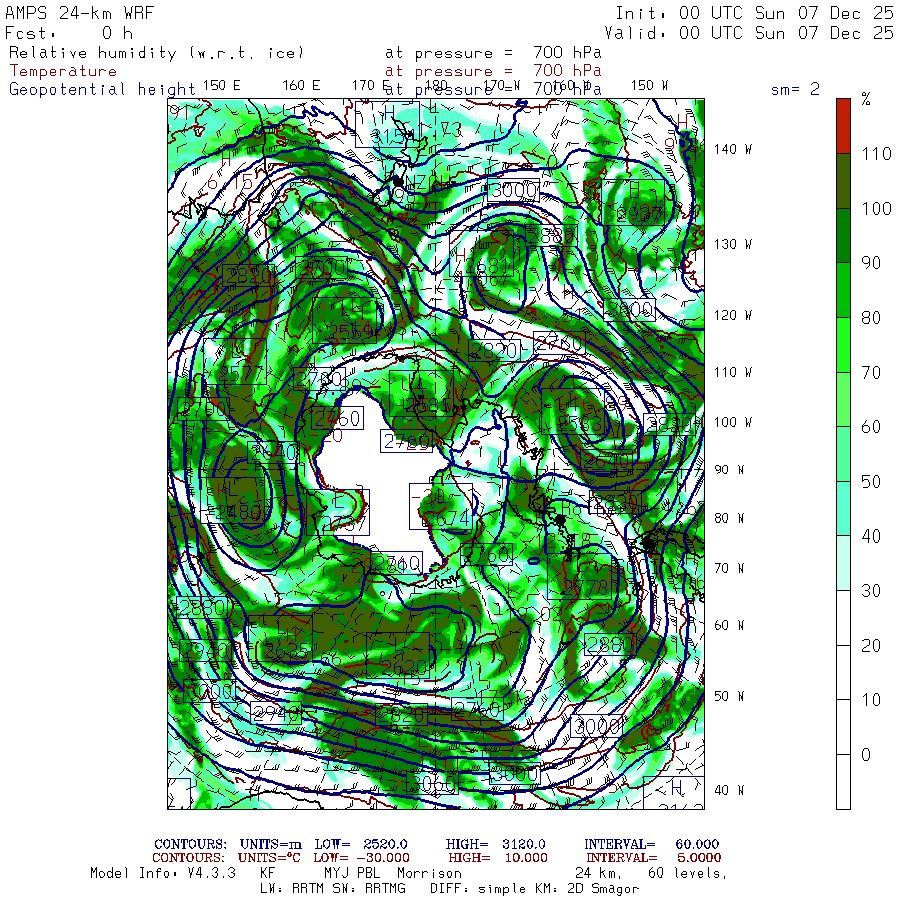The height and width of the screenshot is (900, 900).
Task: Click the white 0-10% colorbar segment
Action: (x=843, y=725)
